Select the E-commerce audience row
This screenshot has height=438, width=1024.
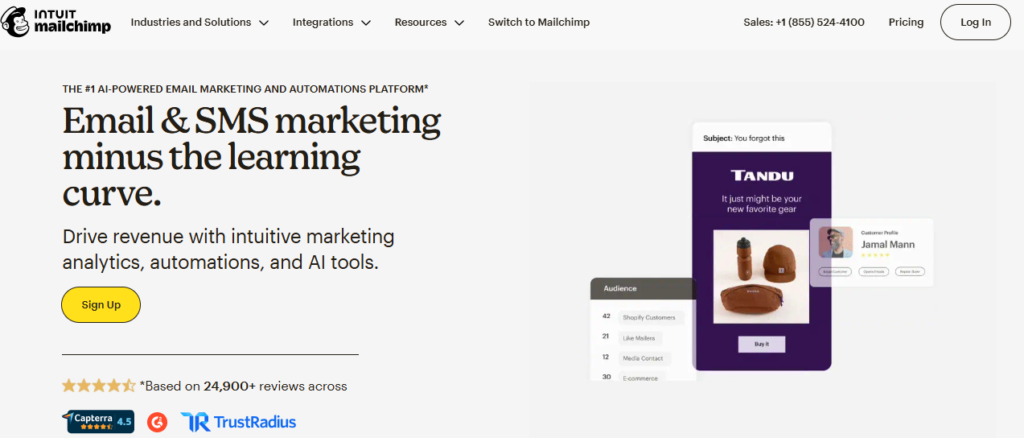[x=635, y=377]
